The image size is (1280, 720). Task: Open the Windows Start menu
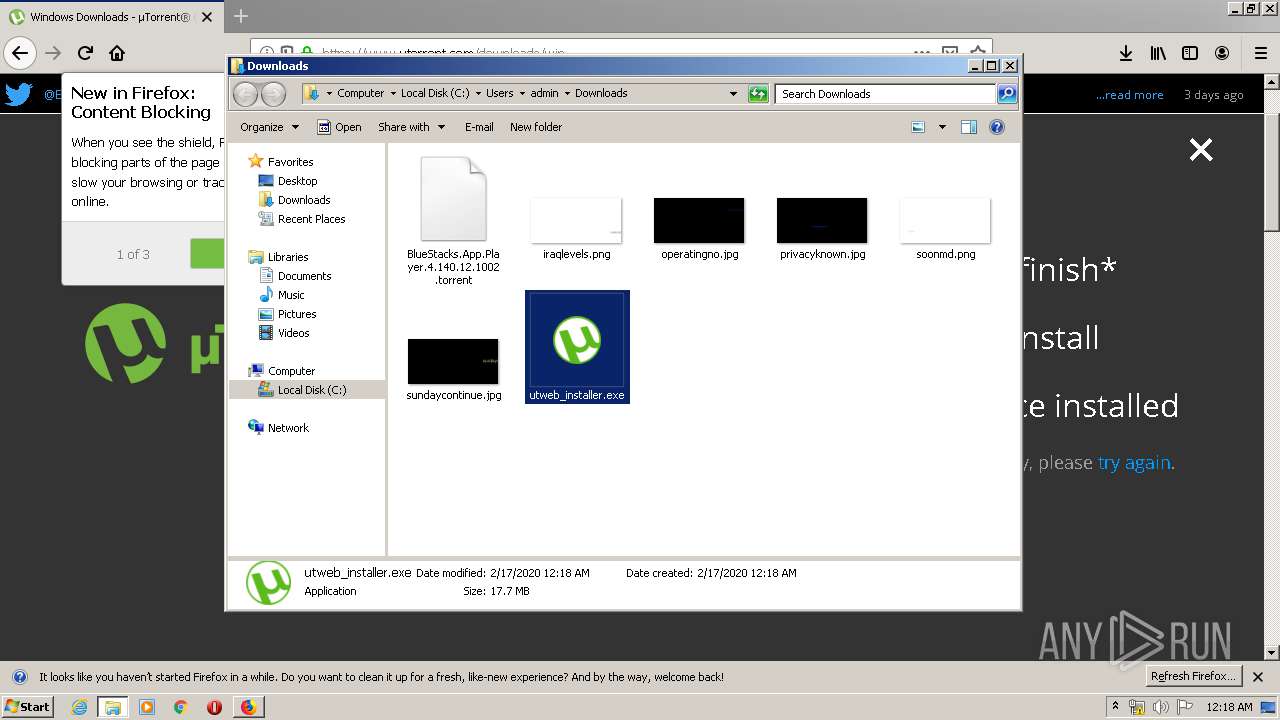(x=27, y=707)
